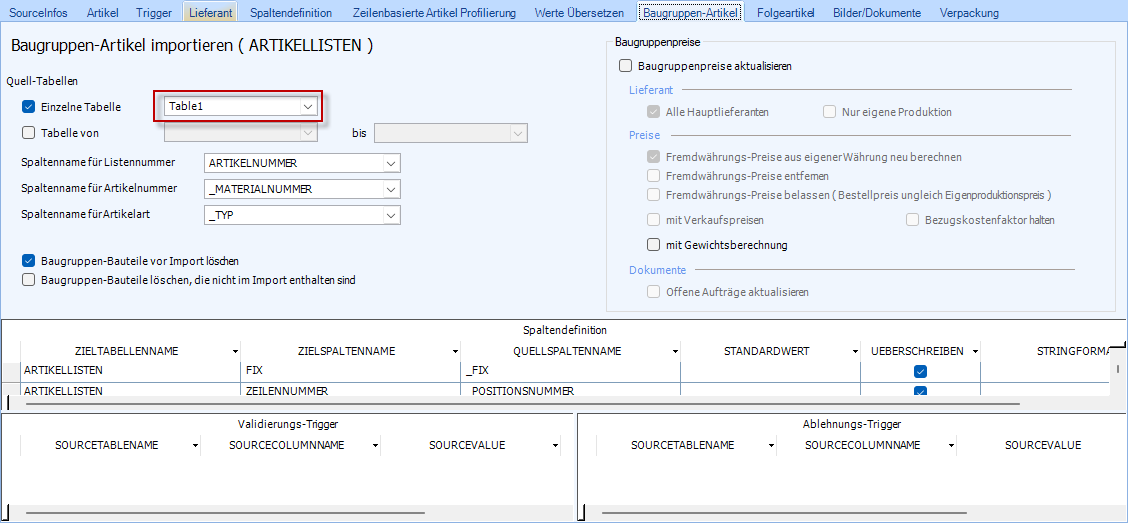This screenshot has width=1128, height=523.
Task: Toggle UEBERSCHREIBEN checkbox in the FIX row
Action: pyautogui.click(x=920, y=371)
